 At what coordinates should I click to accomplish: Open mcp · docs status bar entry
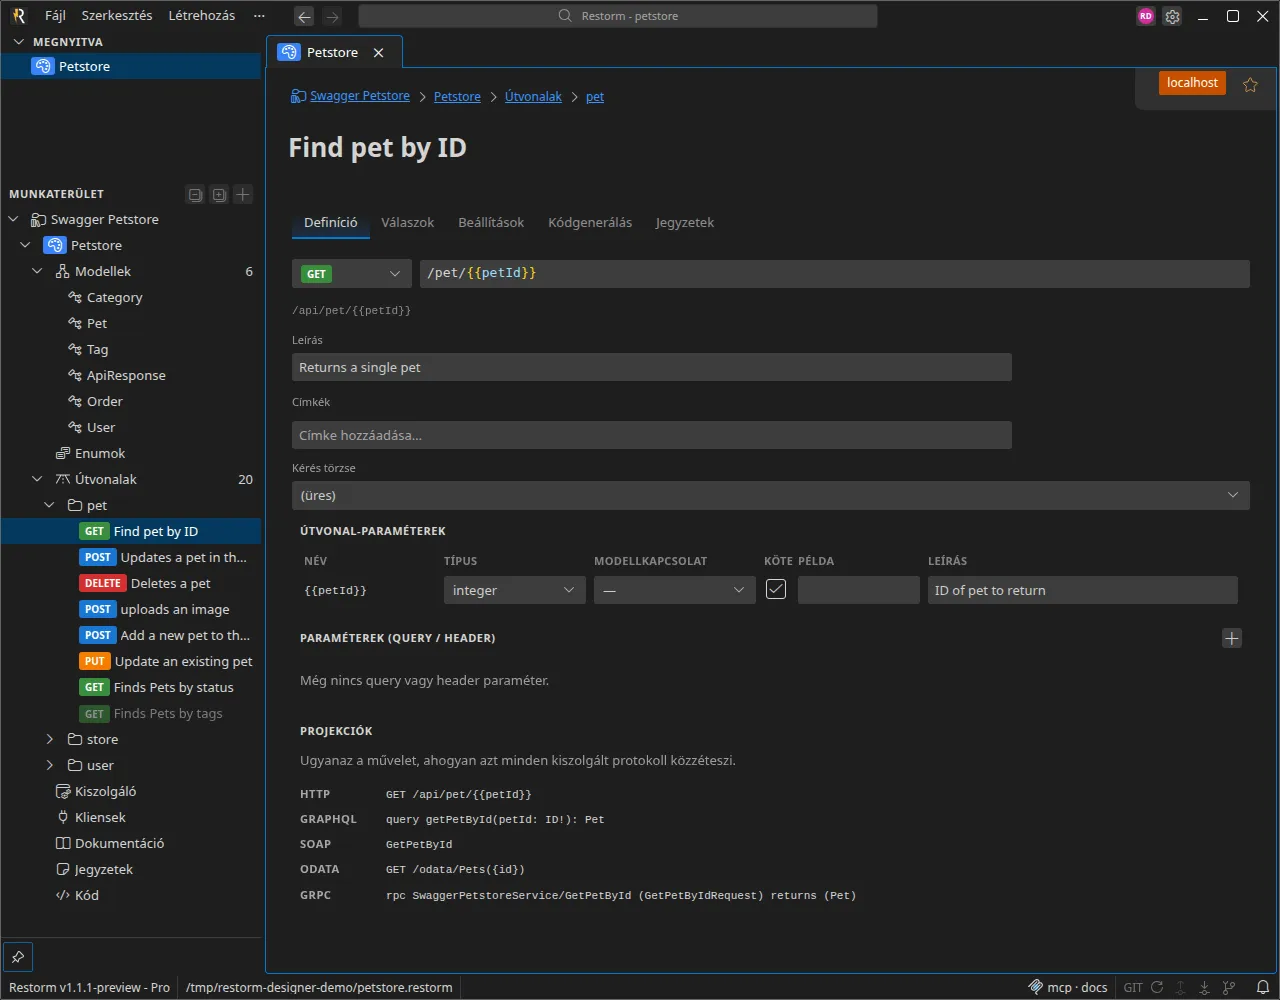click(x=1067, y=987)
